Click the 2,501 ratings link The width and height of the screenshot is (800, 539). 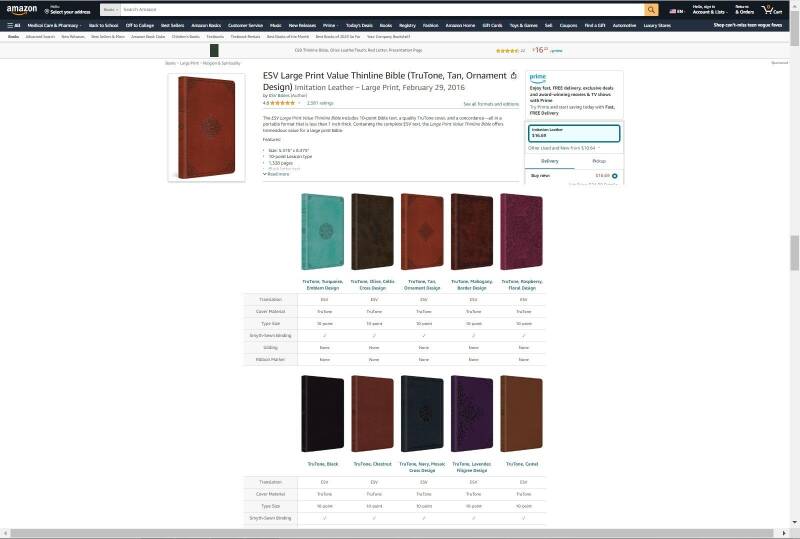point(320,103)
